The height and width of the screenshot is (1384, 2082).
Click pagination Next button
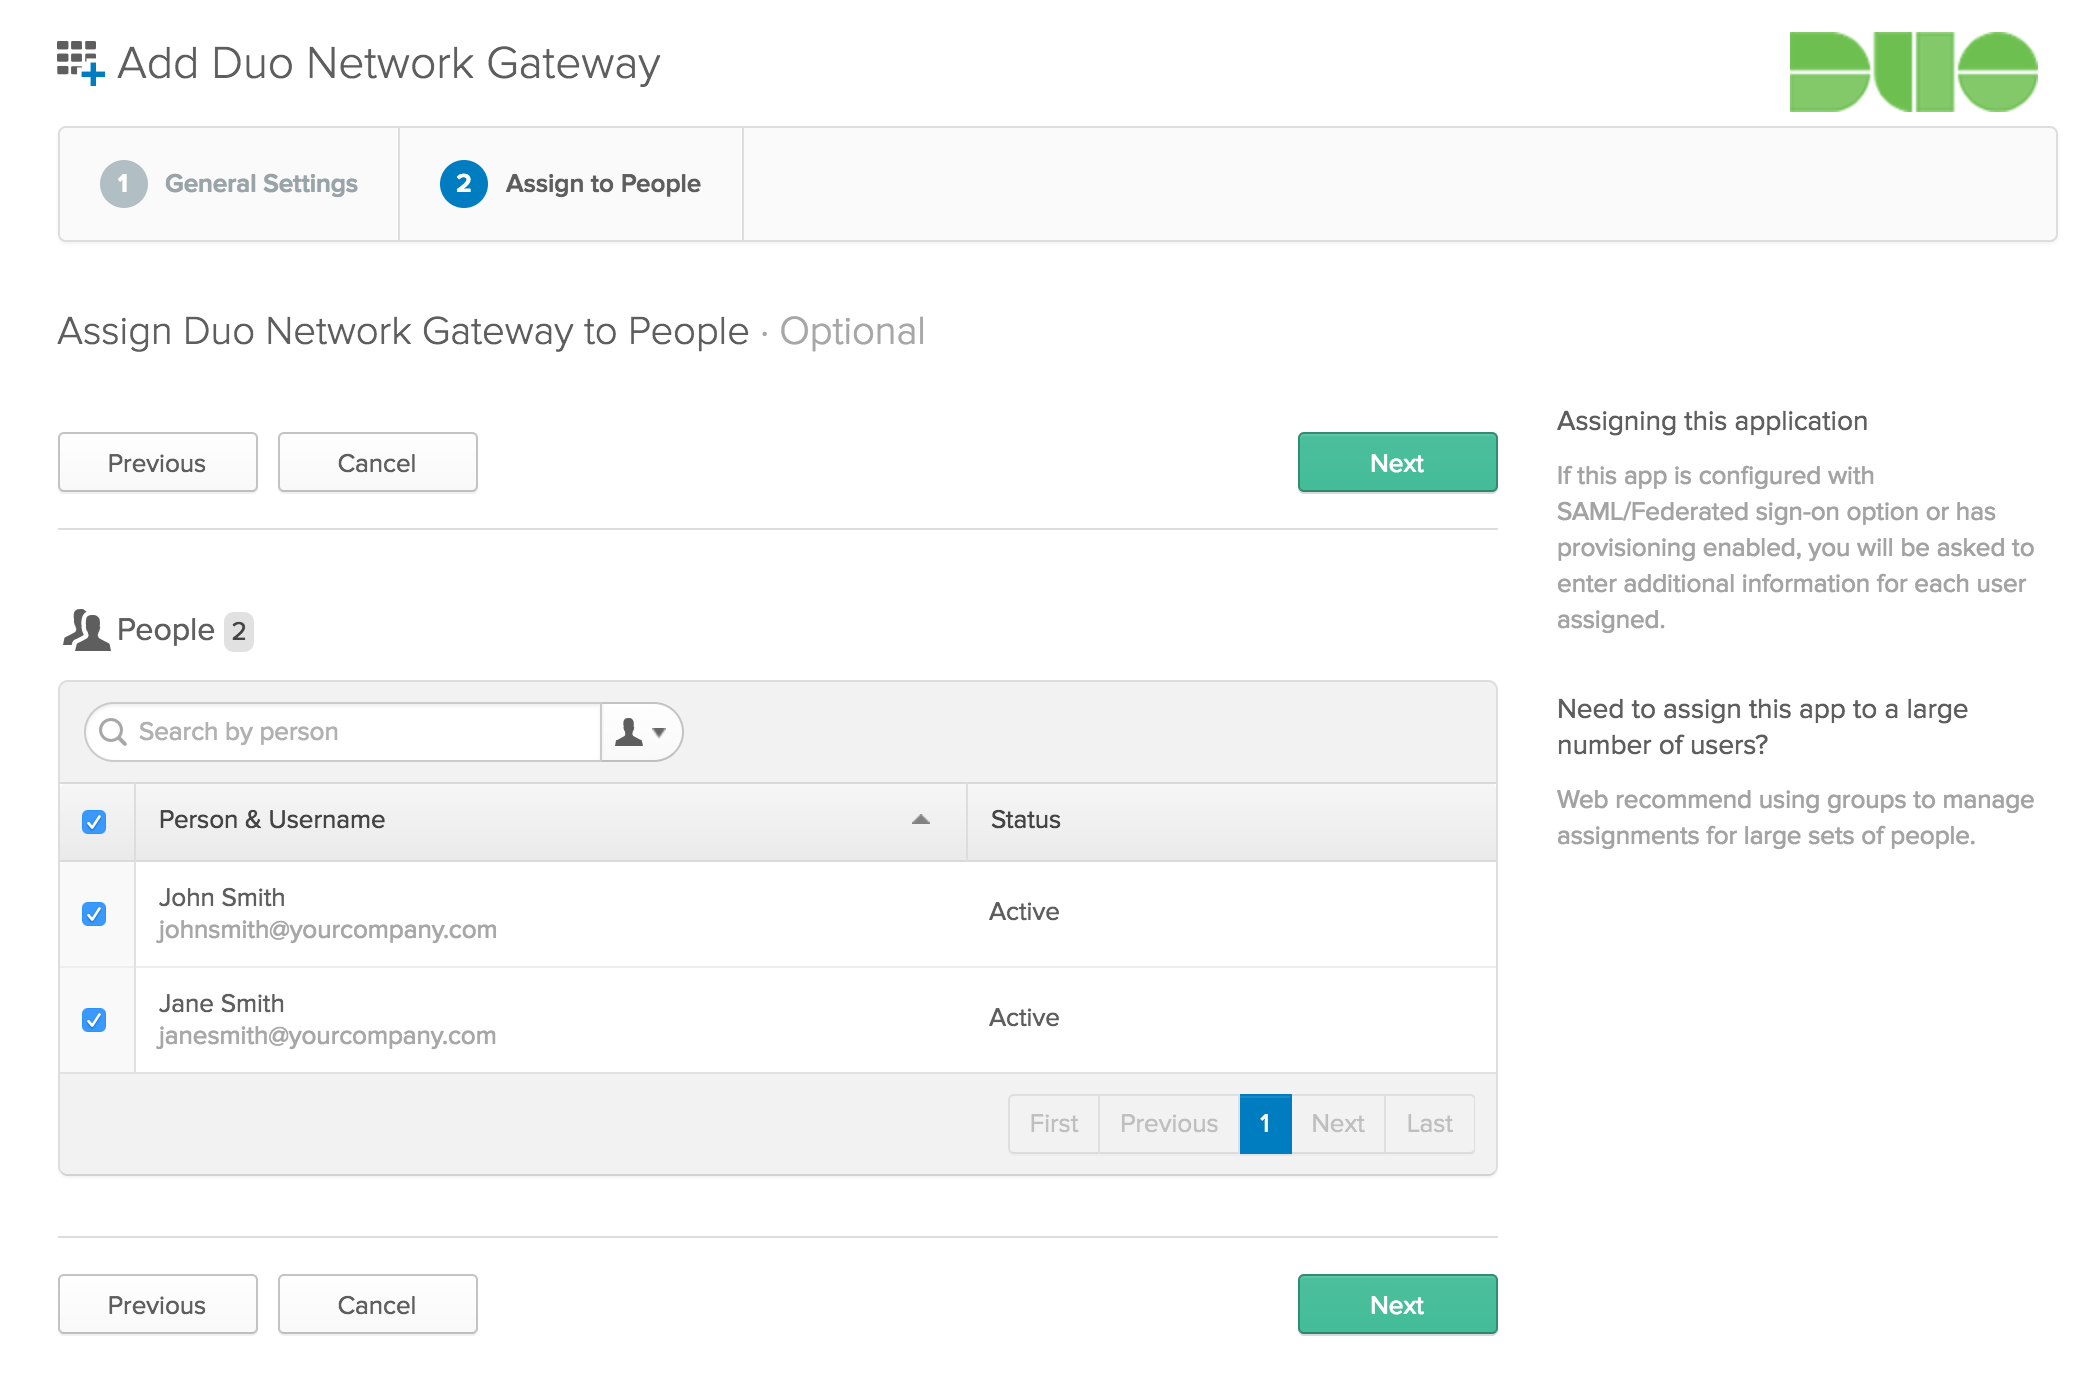(1338, 1124)
